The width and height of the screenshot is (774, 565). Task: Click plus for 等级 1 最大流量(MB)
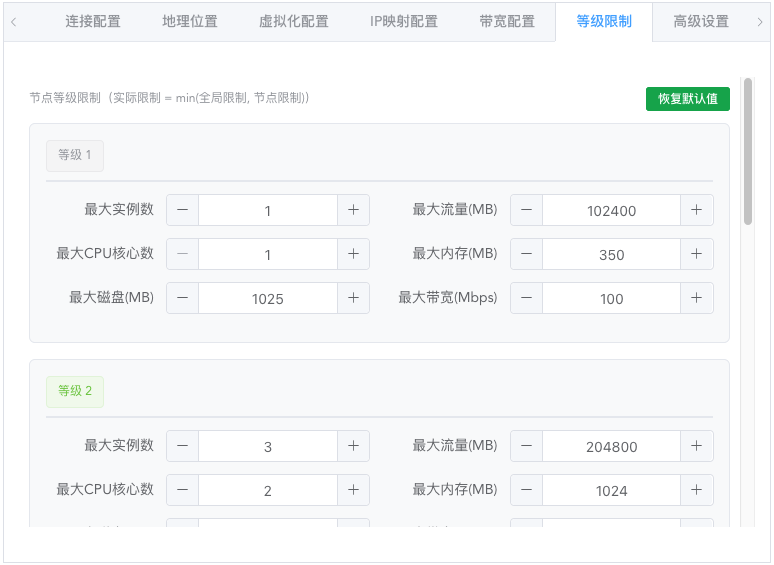click(x=697, y=210)
